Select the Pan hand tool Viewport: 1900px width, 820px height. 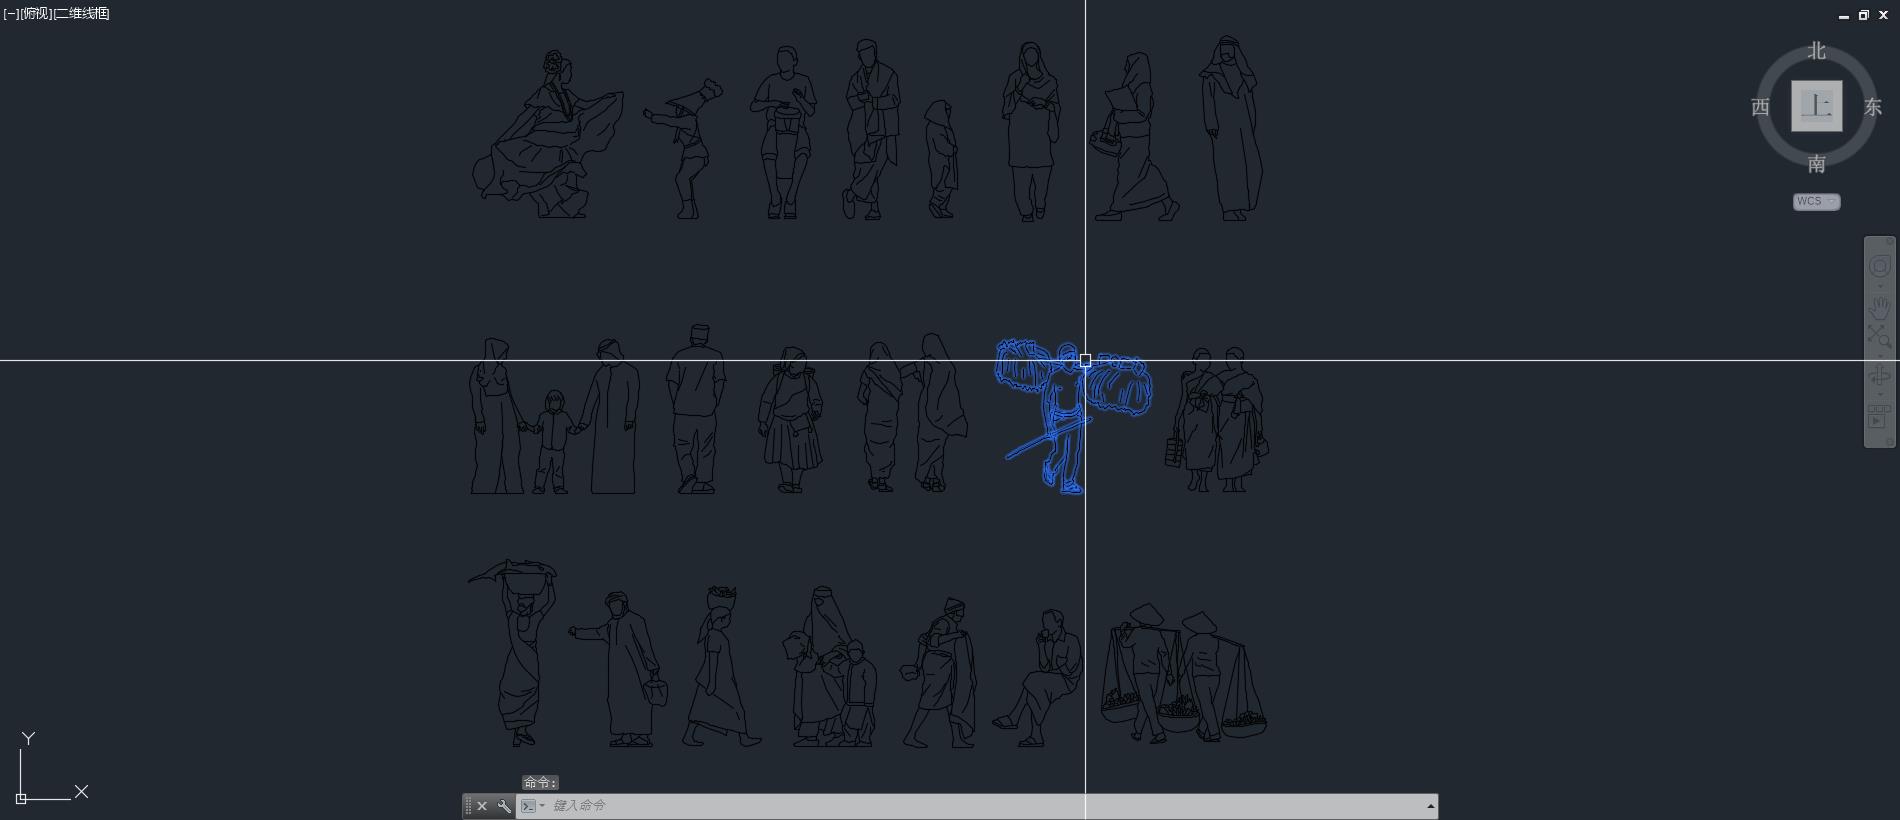(1879, 307)
